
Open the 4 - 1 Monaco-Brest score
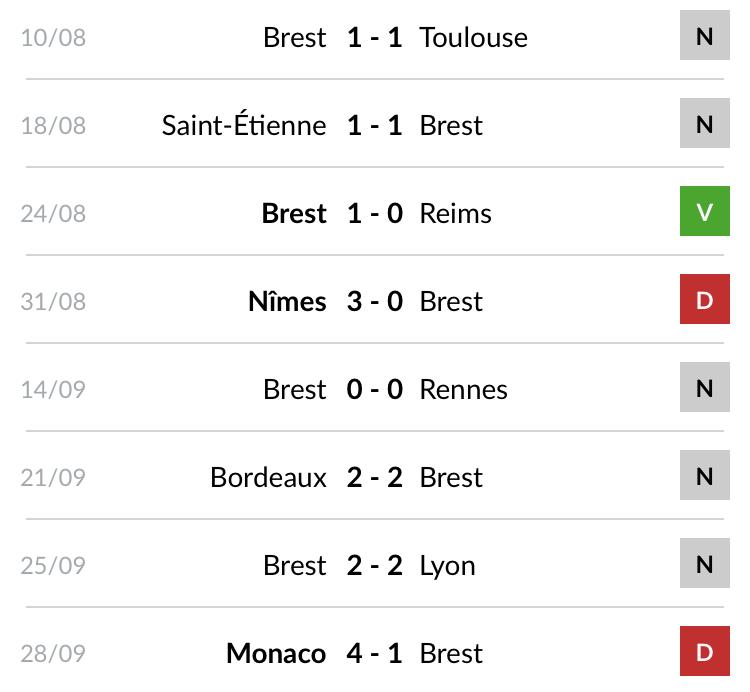tap(375, 653)
